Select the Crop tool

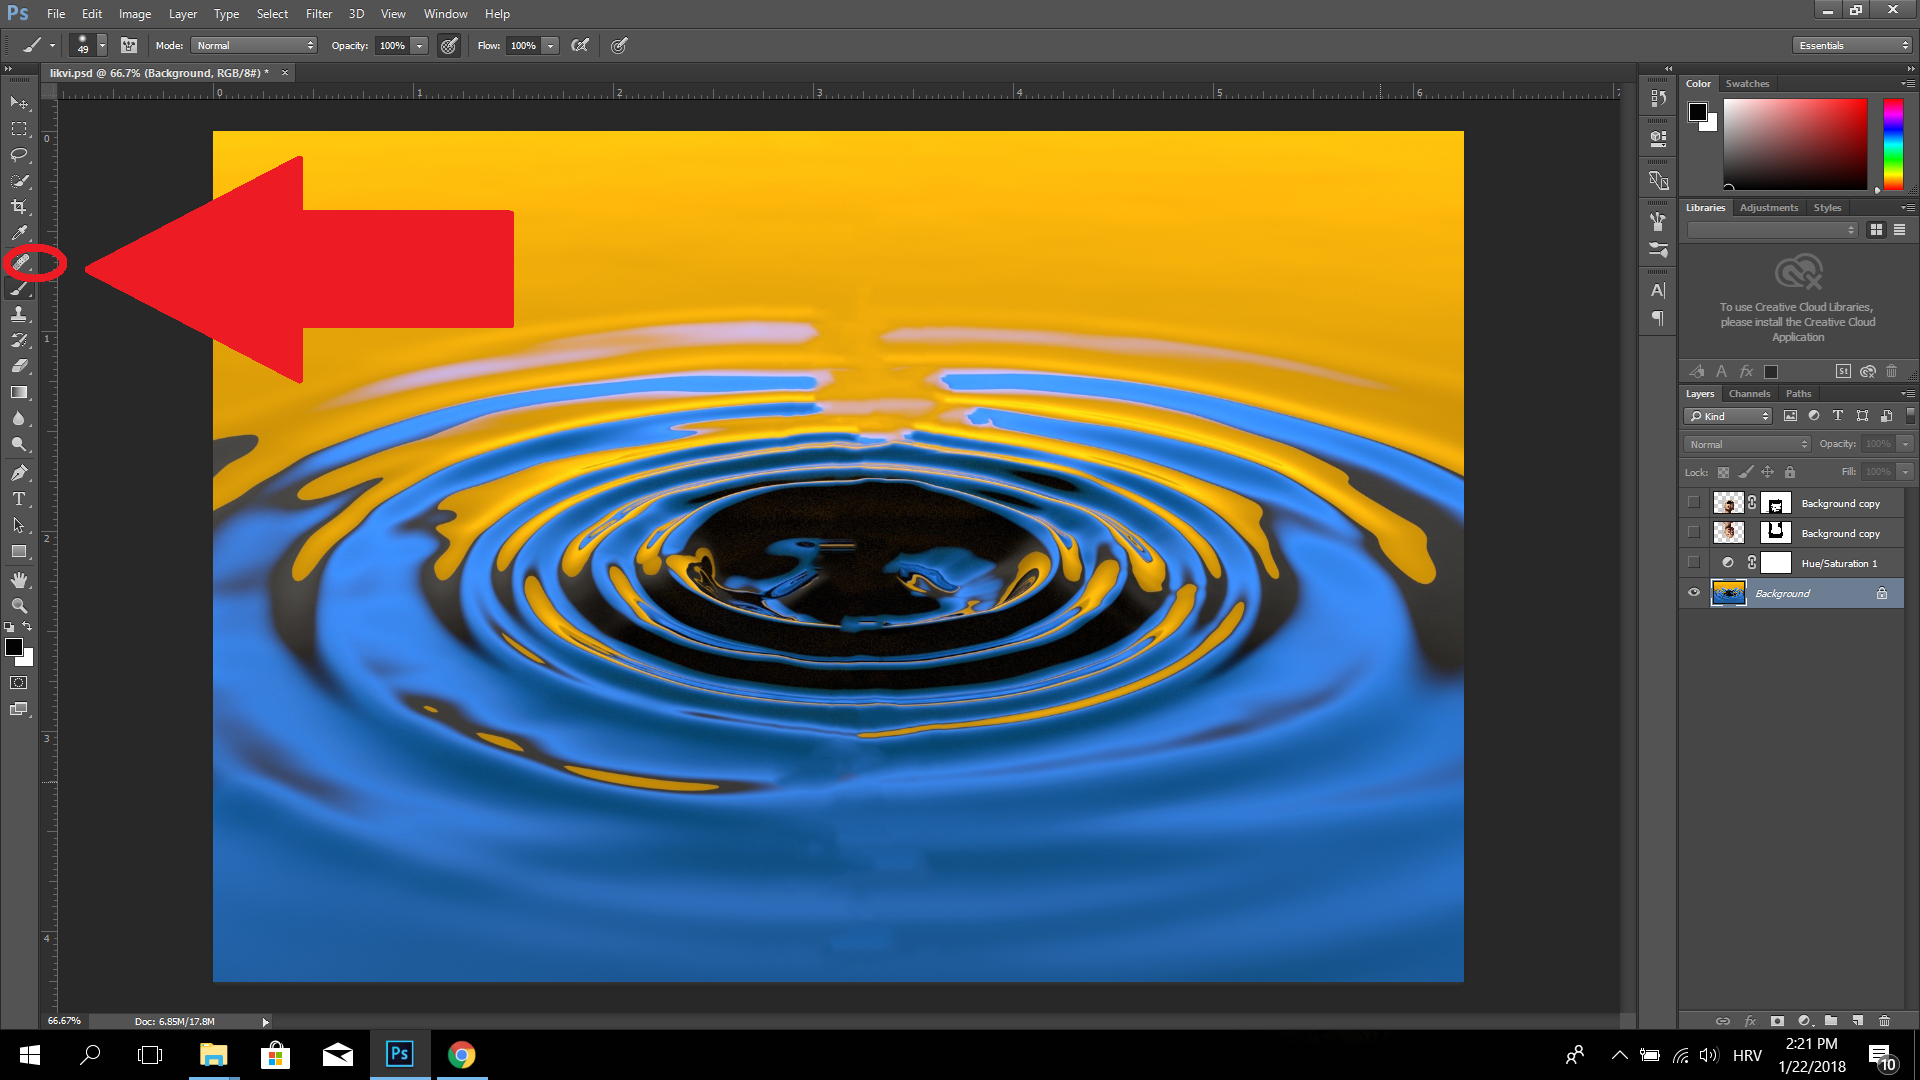click(19, 207)
